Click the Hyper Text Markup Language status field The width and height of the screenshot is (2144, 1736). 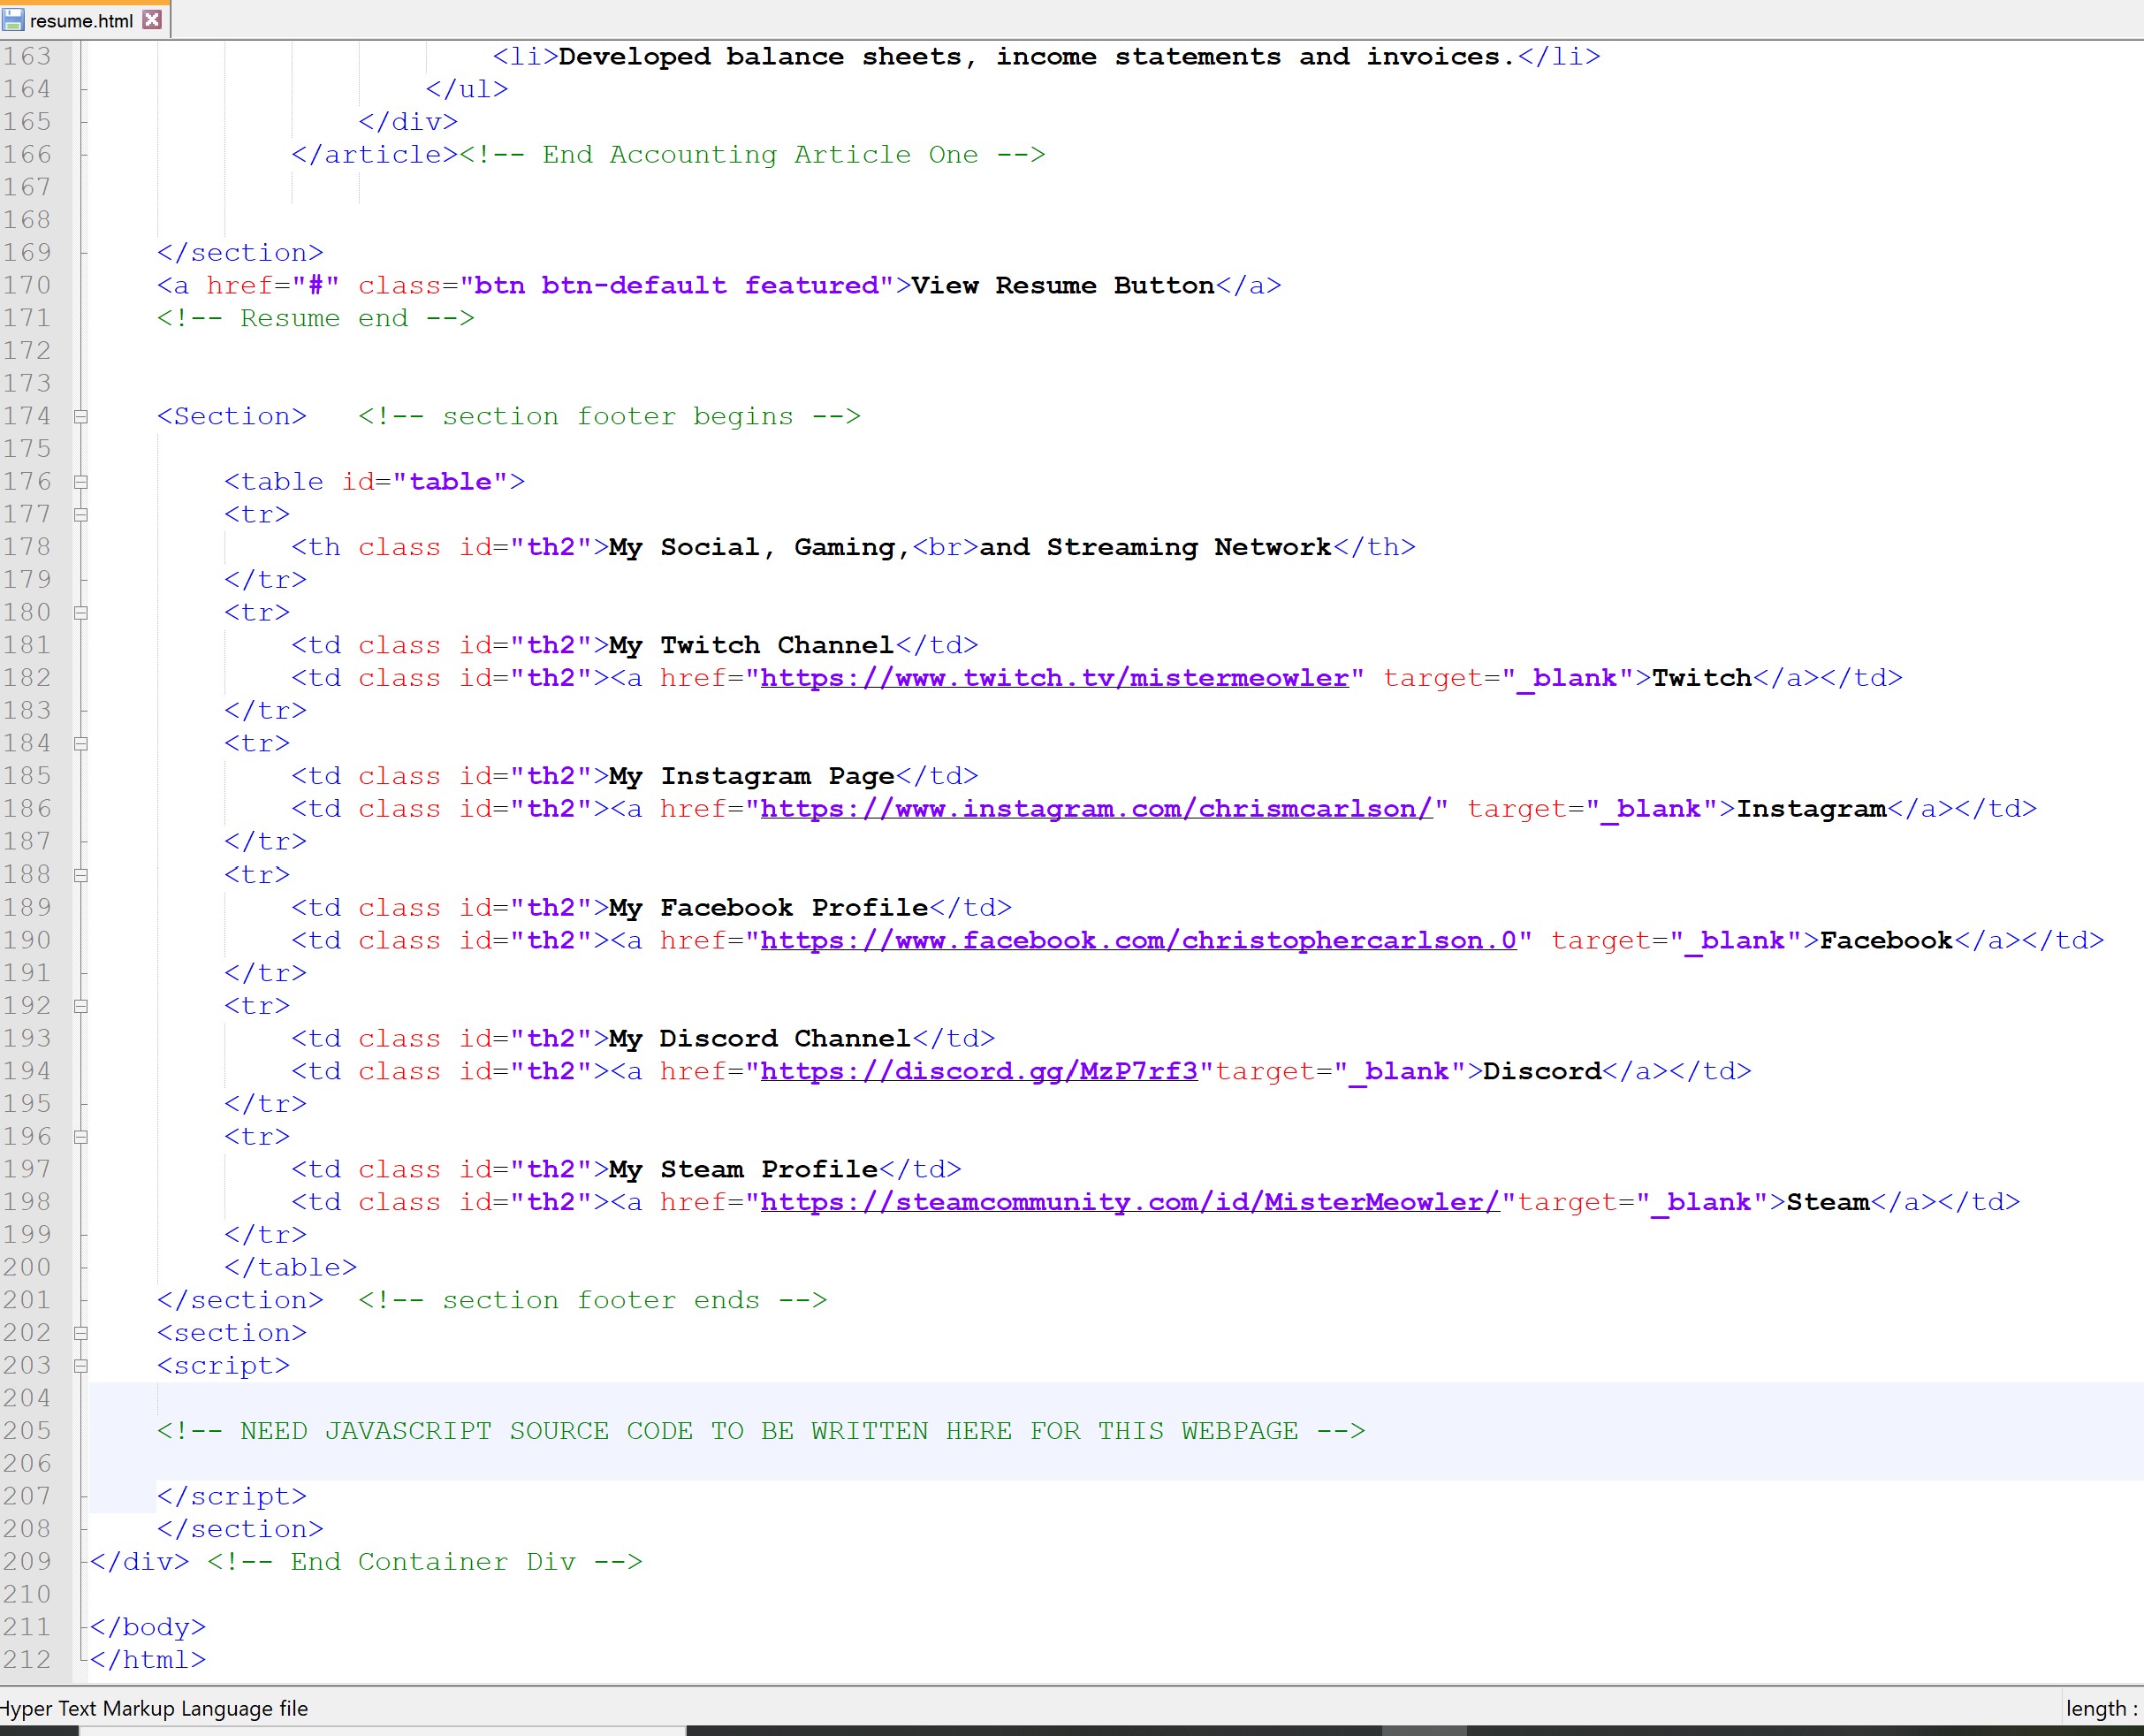coord(155,1708)
